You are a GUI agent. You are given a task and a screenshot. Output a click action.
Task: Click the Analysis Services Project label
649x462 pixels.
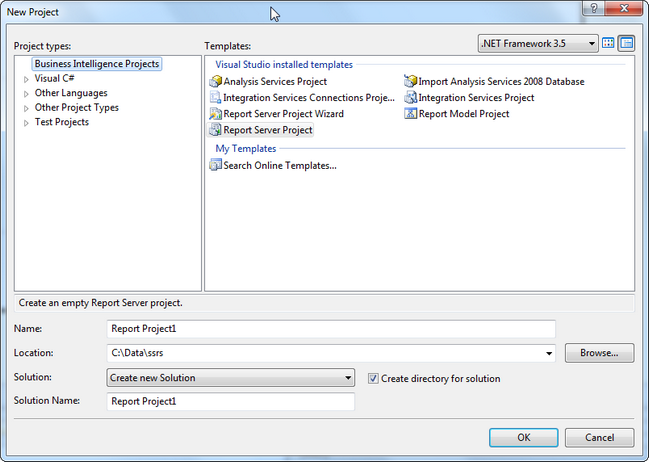tap(275, 82)
